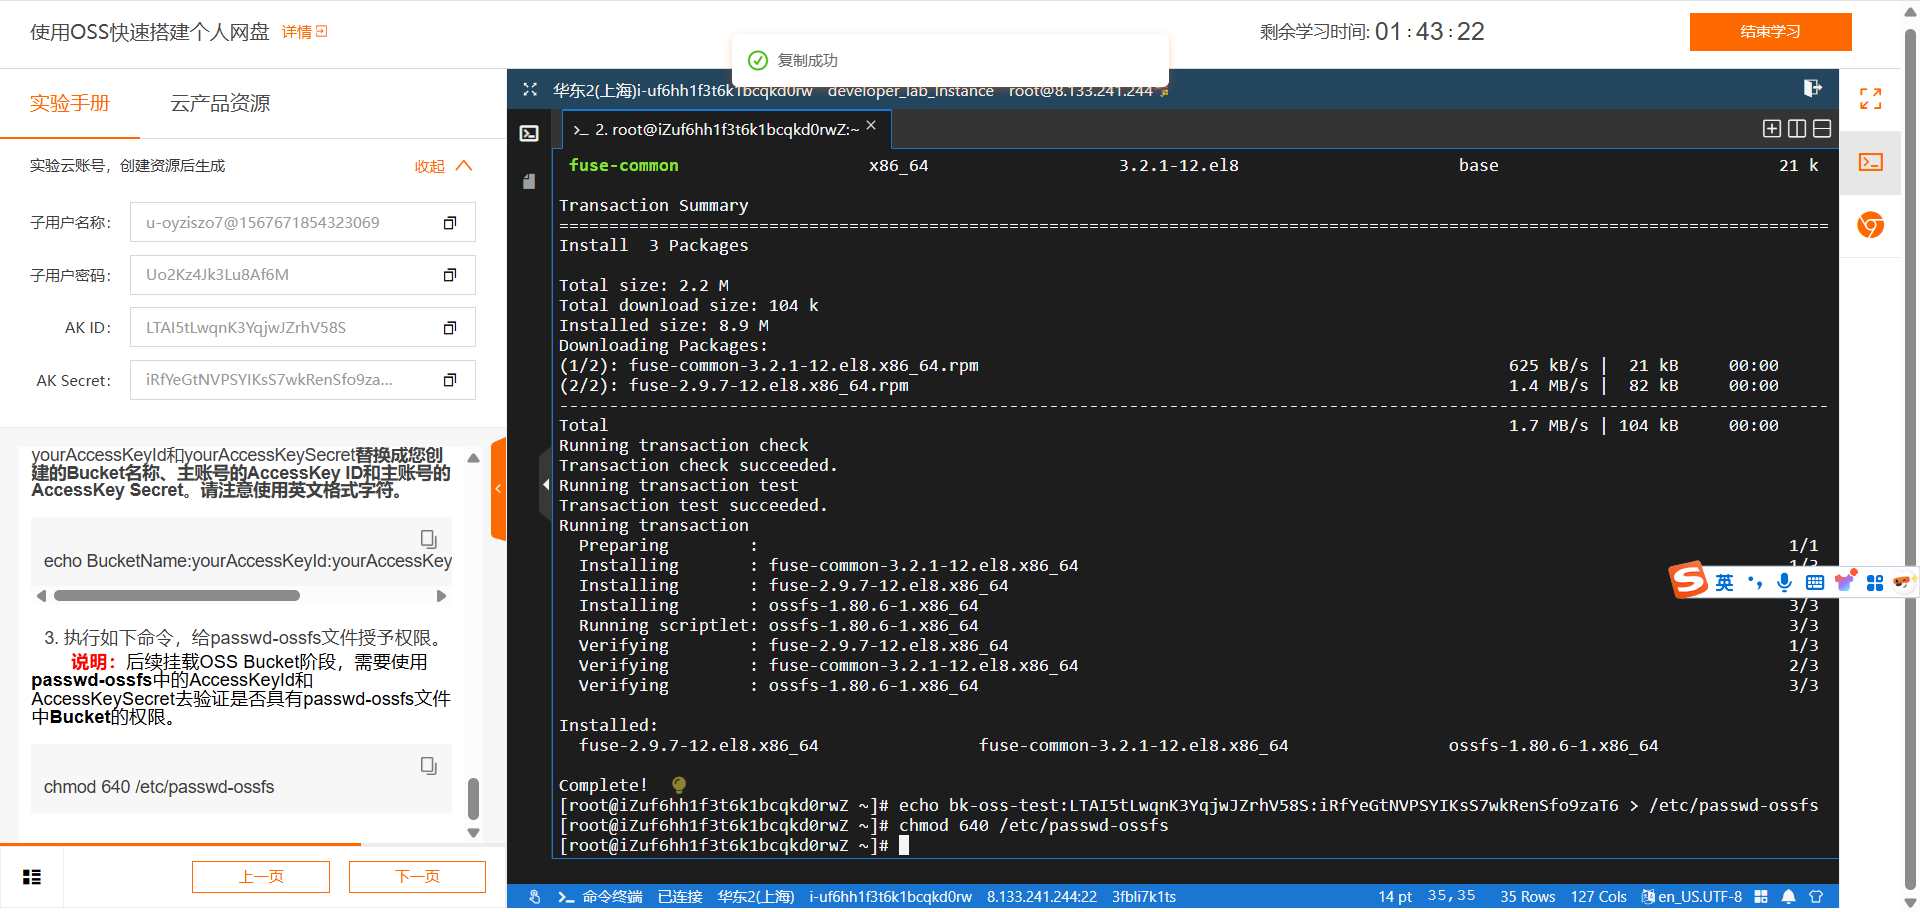Screen dimensions: 1920x912
Task: Click the notification bell in status bar
Action: tap(1788, 897)
